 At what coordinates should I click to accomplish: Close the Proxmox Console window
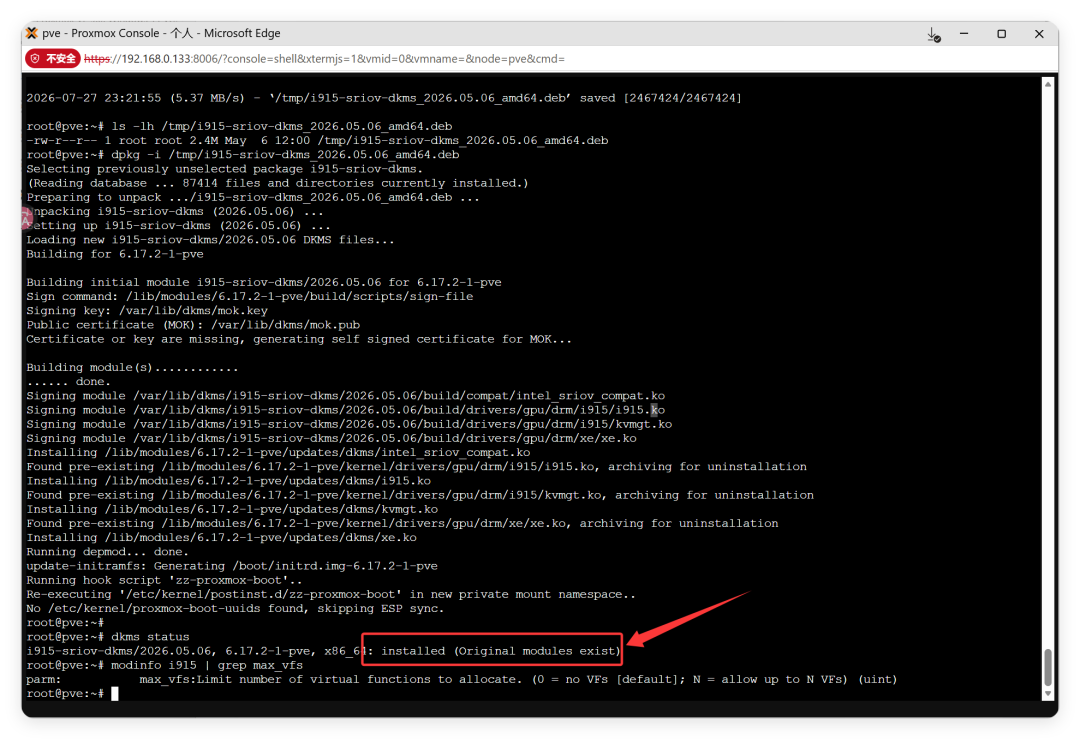click(1039, 33)
